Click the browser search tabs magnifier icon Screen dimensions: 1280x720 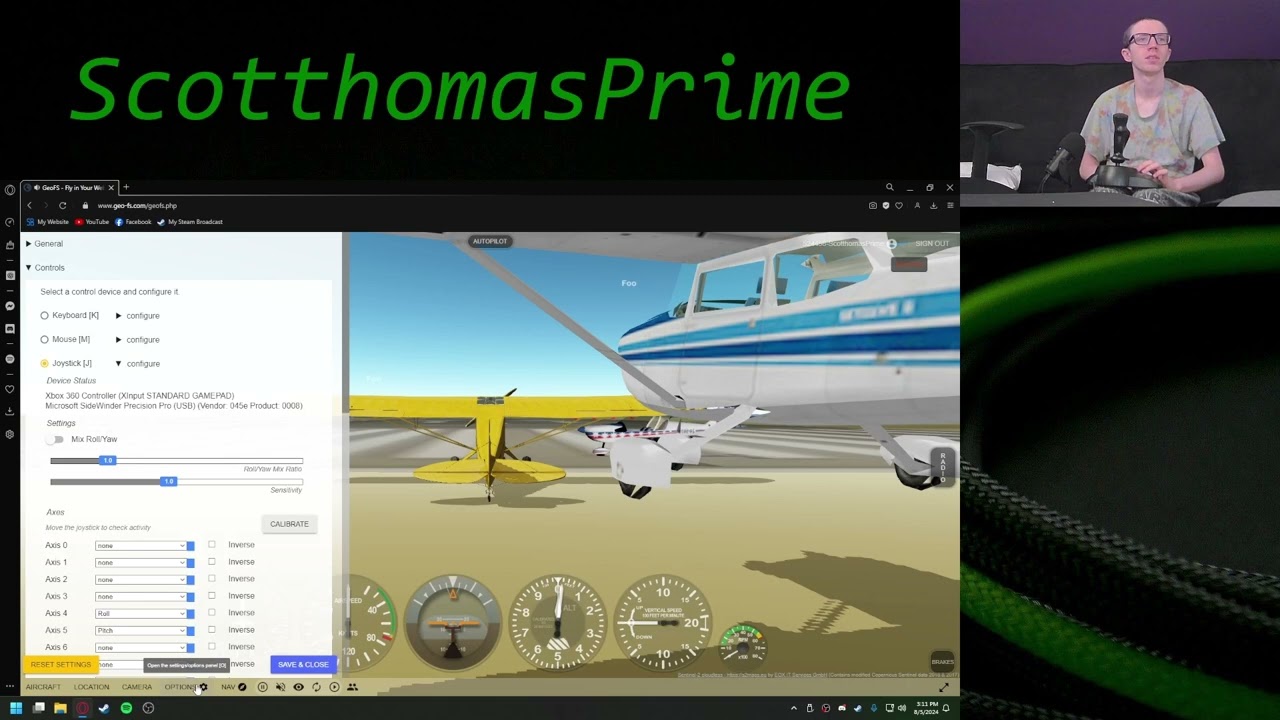889,187
